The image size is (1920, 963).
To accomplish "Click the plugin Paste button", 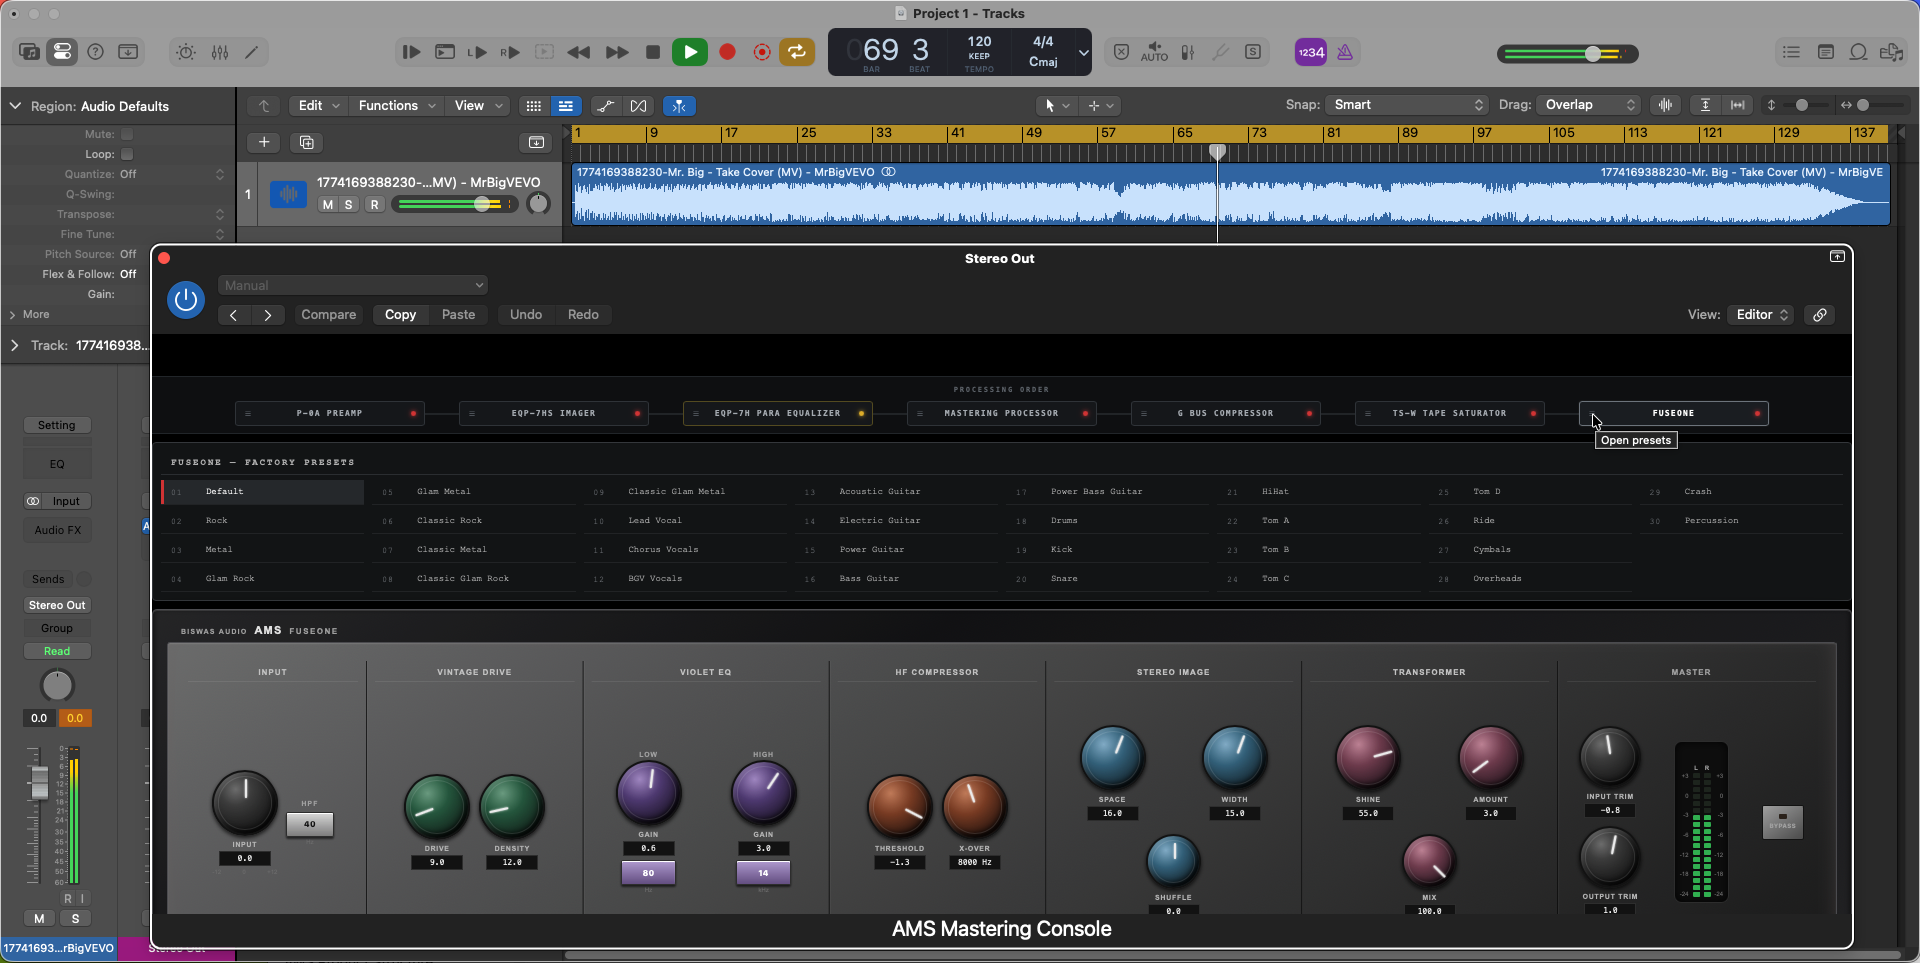I will tap(458, 314).
